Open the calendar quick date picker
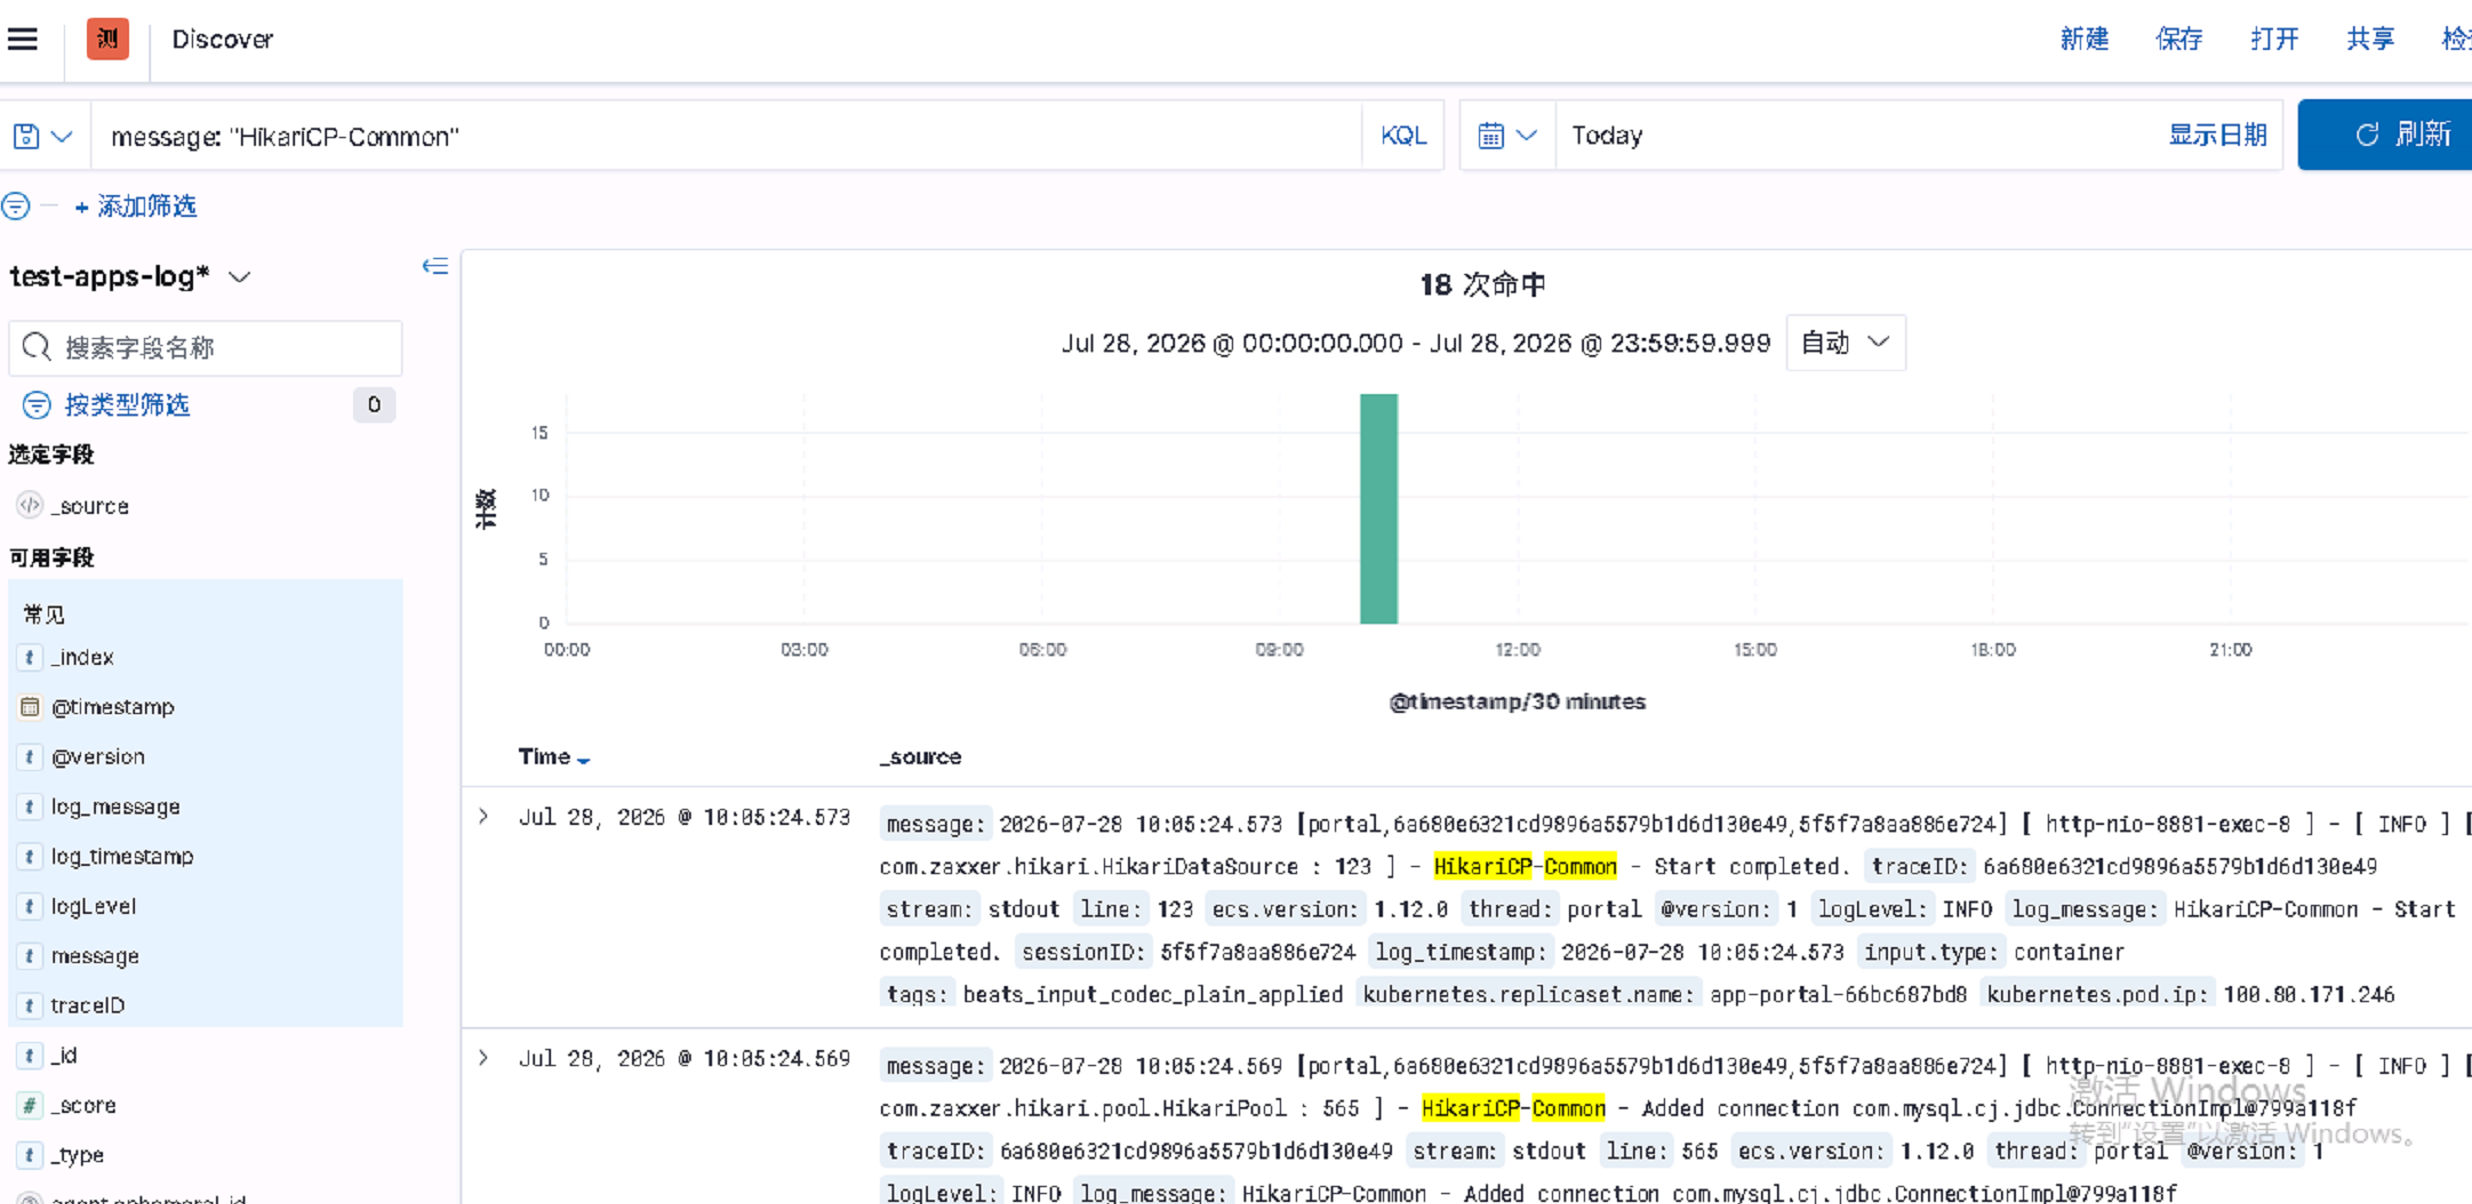Viewport: 2472px width, 1204px height. (1491, 135)
